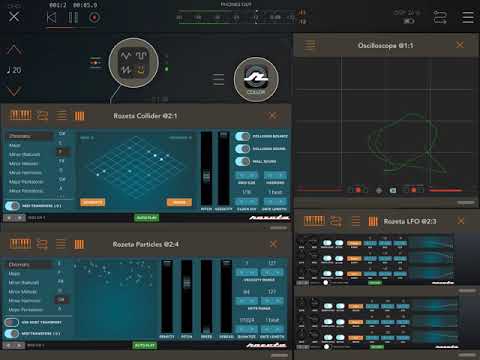The image size is (480, 360).
Task: Change Grid Size stepper in Collider
Action: 247,176
